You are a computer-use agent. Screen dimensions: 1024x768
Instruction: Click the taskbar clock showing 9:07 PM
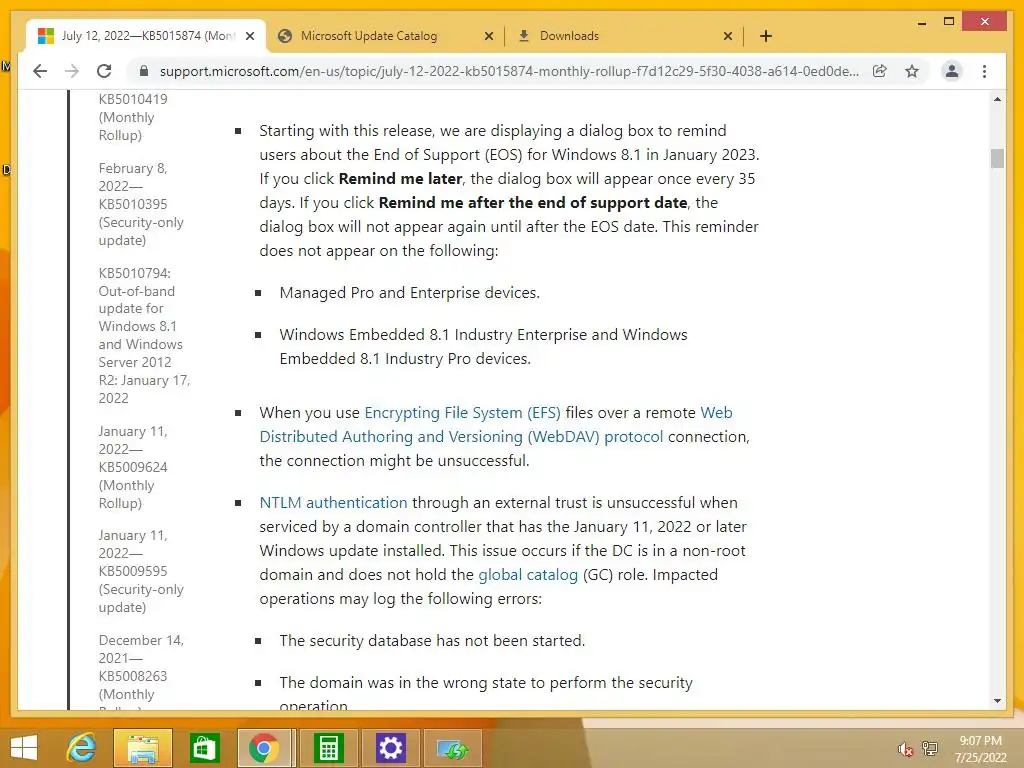[x=980, y=749]
